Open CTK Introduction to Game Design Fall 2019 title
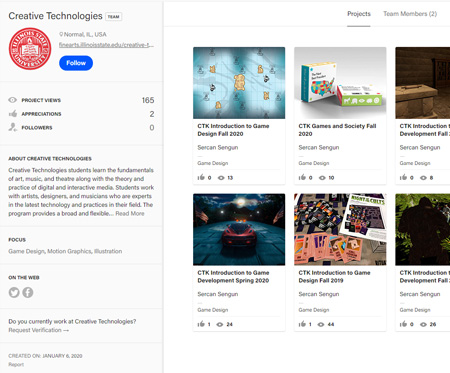450x373 pixels. [334, 276]
